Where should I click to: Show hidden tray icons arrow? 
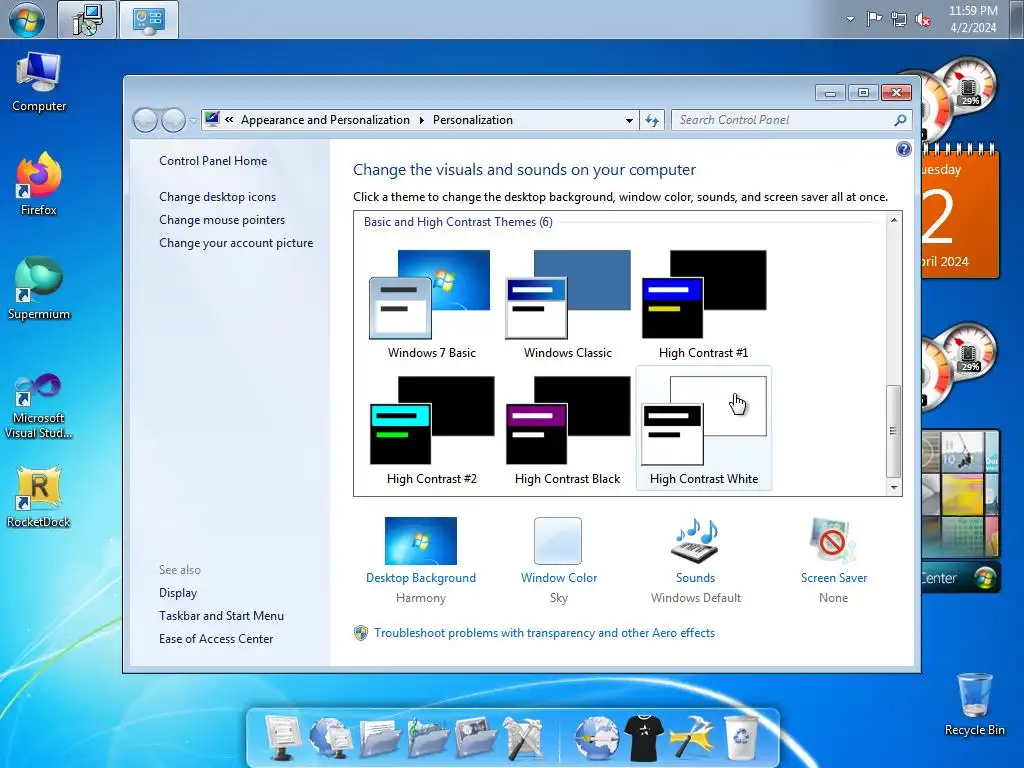(850, 19)
